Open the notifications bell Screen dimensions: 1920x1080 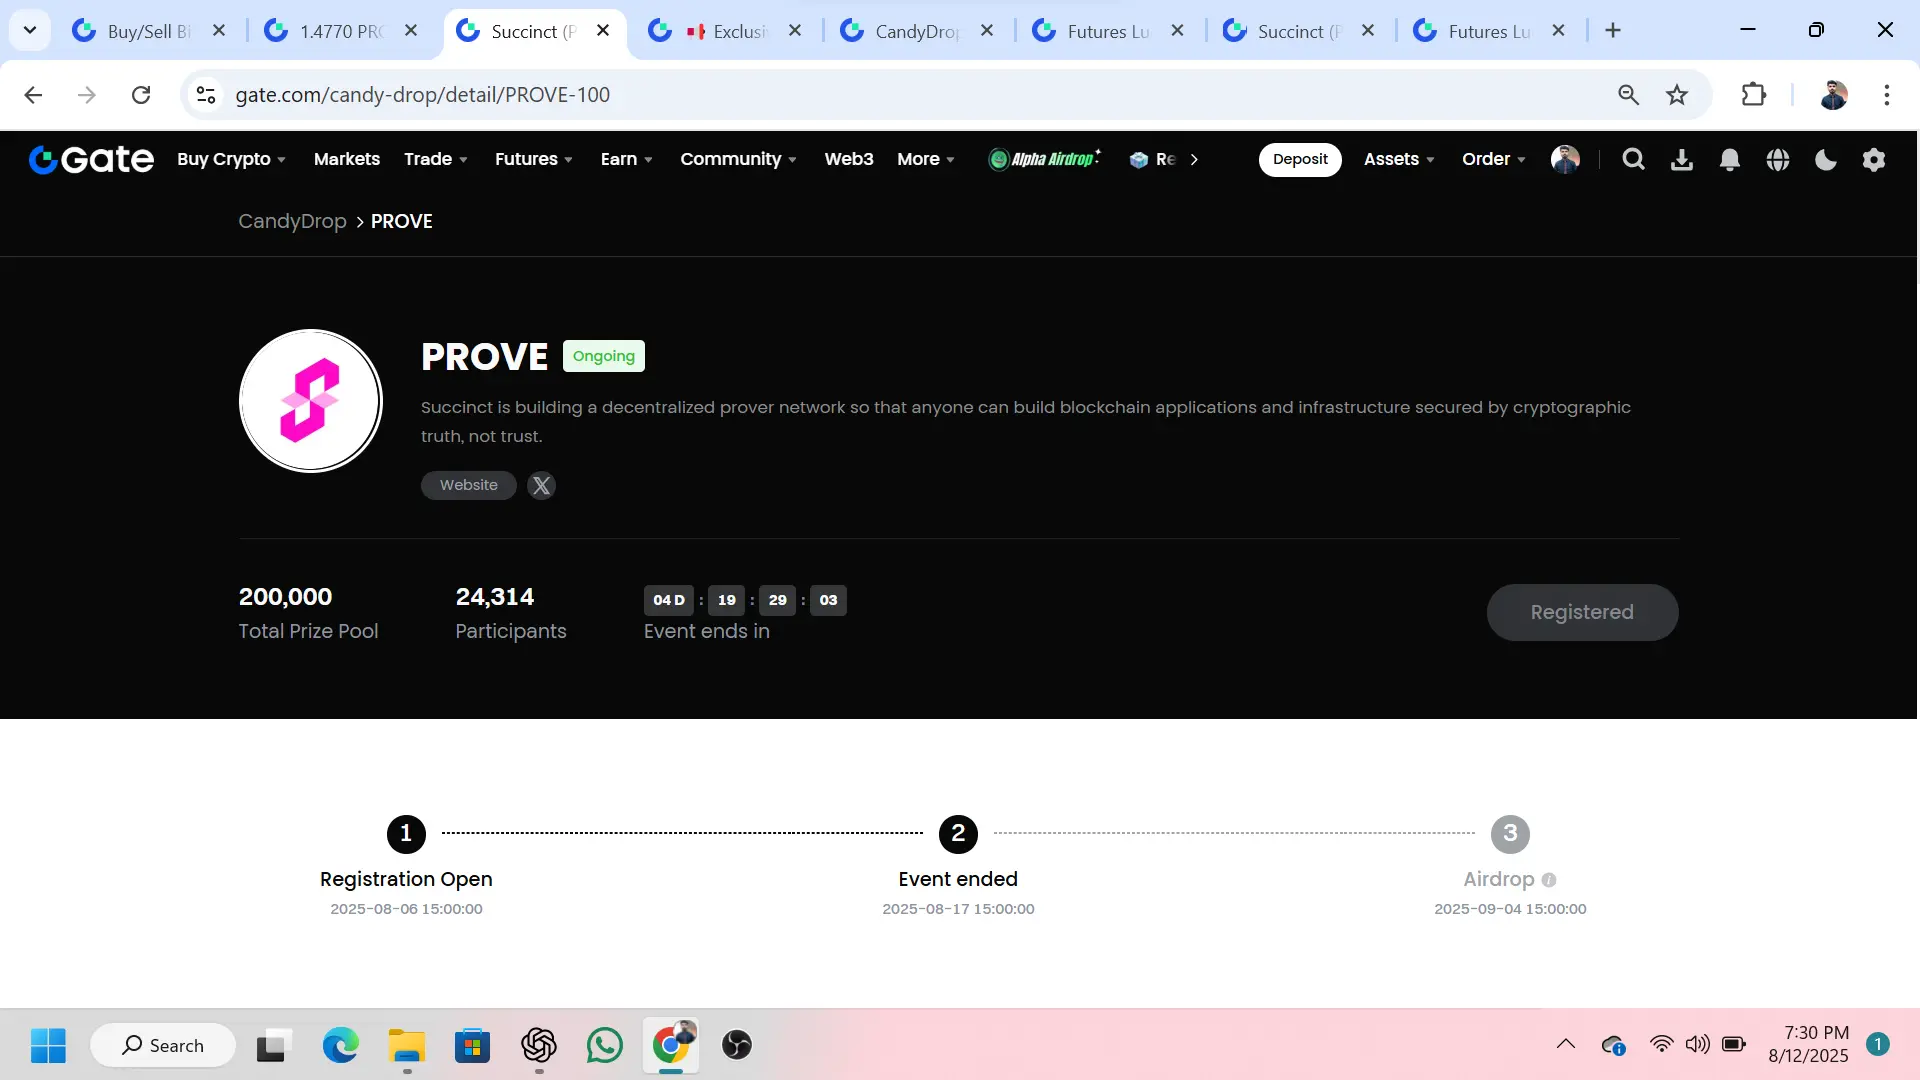pyautogui.click(x=1730, y=159)
